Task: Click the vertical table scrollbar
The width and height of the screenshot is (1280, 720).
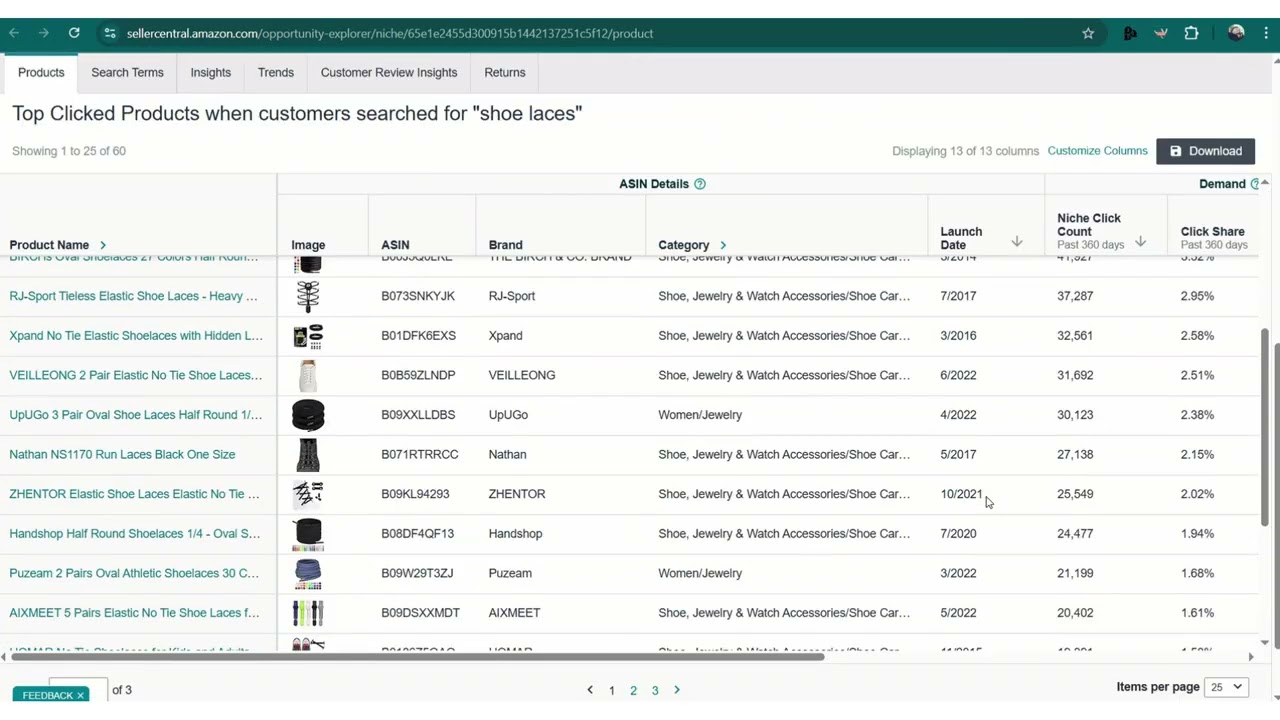Action: click(x=1265, y=425)
